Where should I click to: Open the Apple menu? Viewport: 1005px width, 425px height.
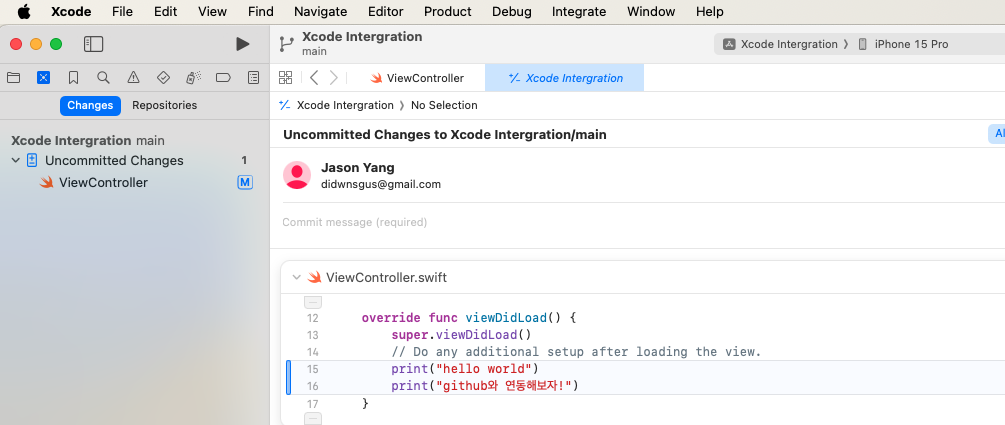24,12
